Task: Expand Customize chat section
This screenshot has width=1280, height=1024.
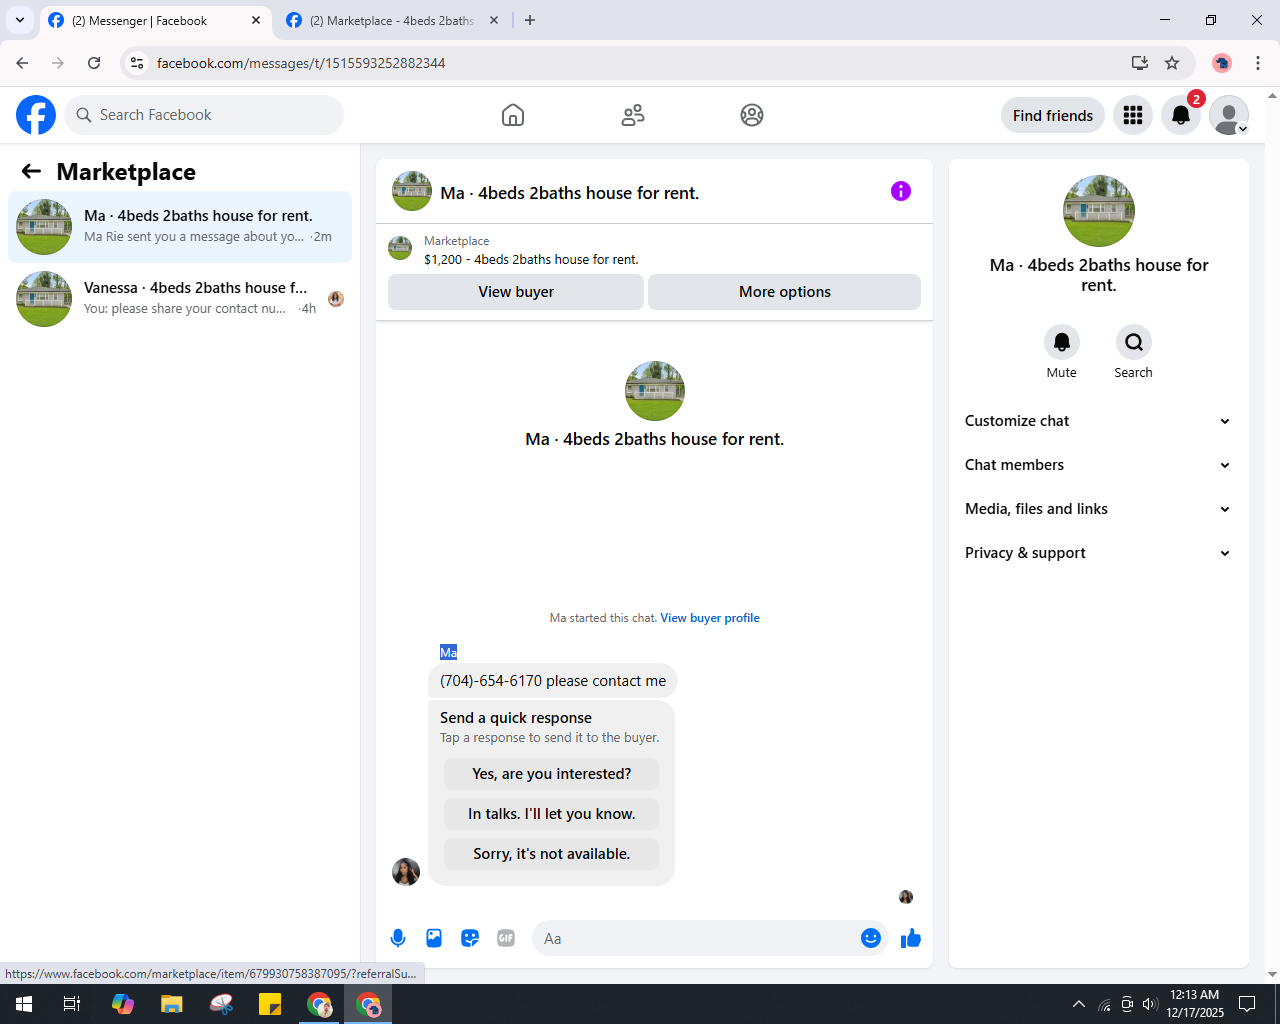Action: (x=1099, y=421)
